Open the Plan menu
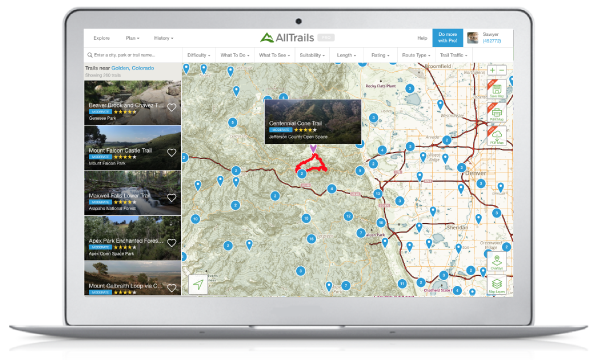The height and width of the screenshot is (360, 600). 132,38
